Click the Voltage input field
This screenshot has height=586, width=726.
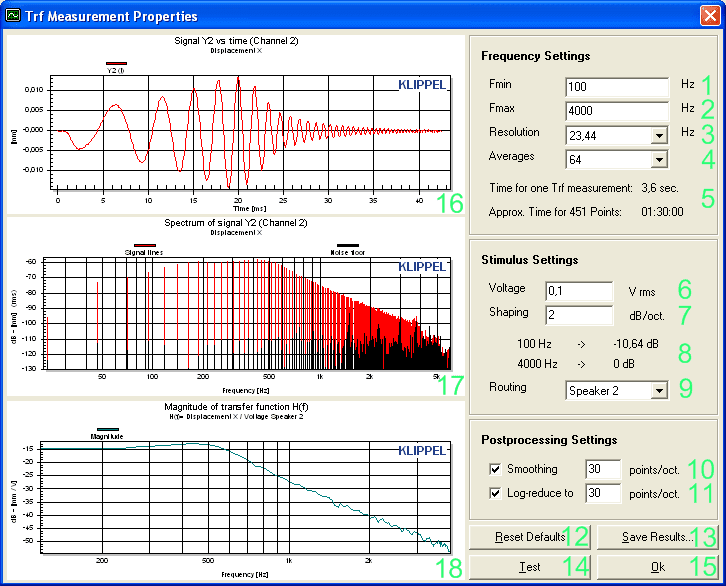point(579,291)
